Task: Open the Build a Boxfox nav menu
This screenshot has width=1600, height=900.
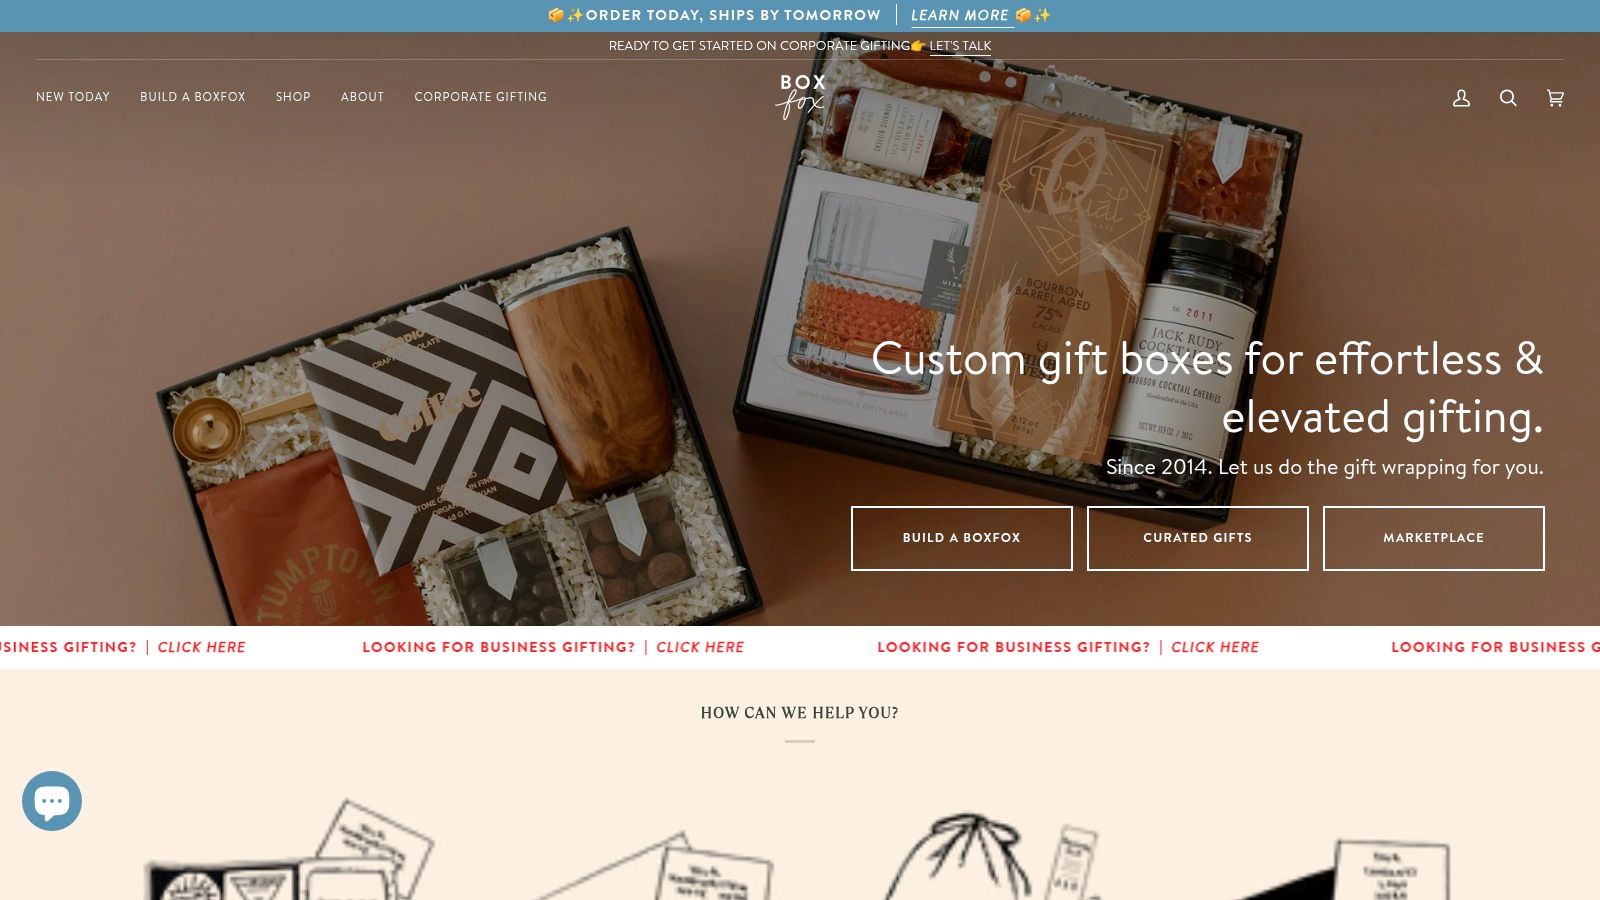Action: coord(193,97)
